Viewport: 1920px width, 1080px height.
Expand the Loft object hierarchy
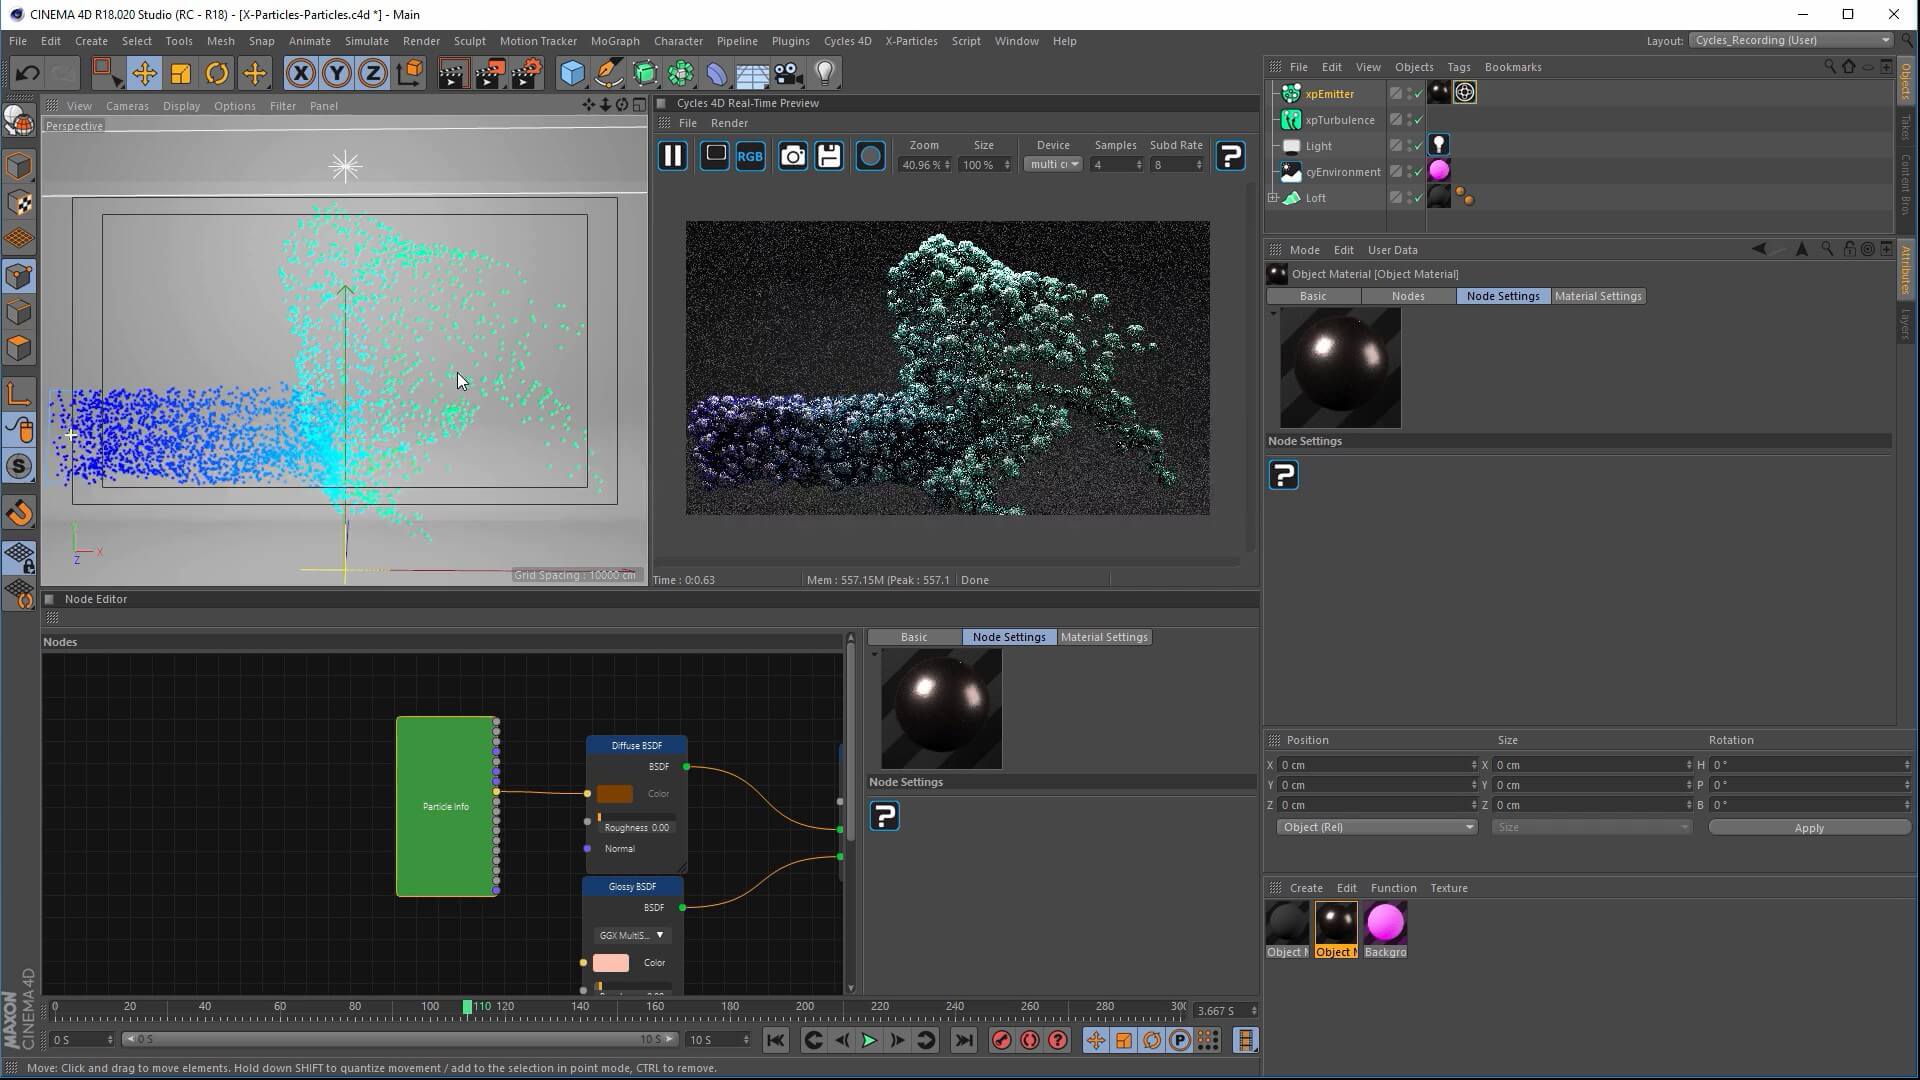1273,198
